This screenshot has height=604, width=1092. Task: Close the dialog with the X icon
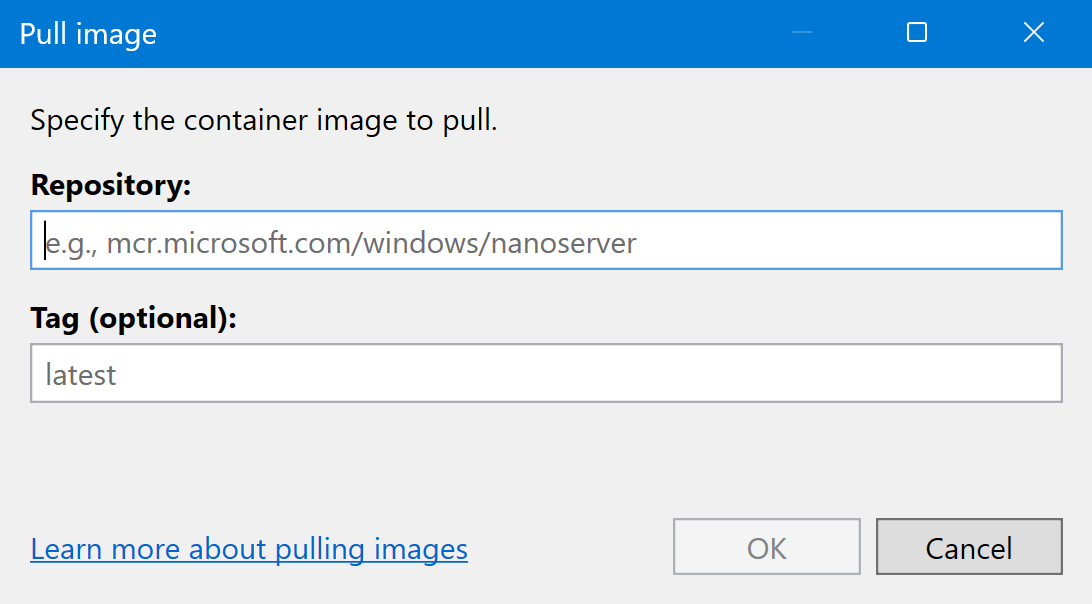1034,33
